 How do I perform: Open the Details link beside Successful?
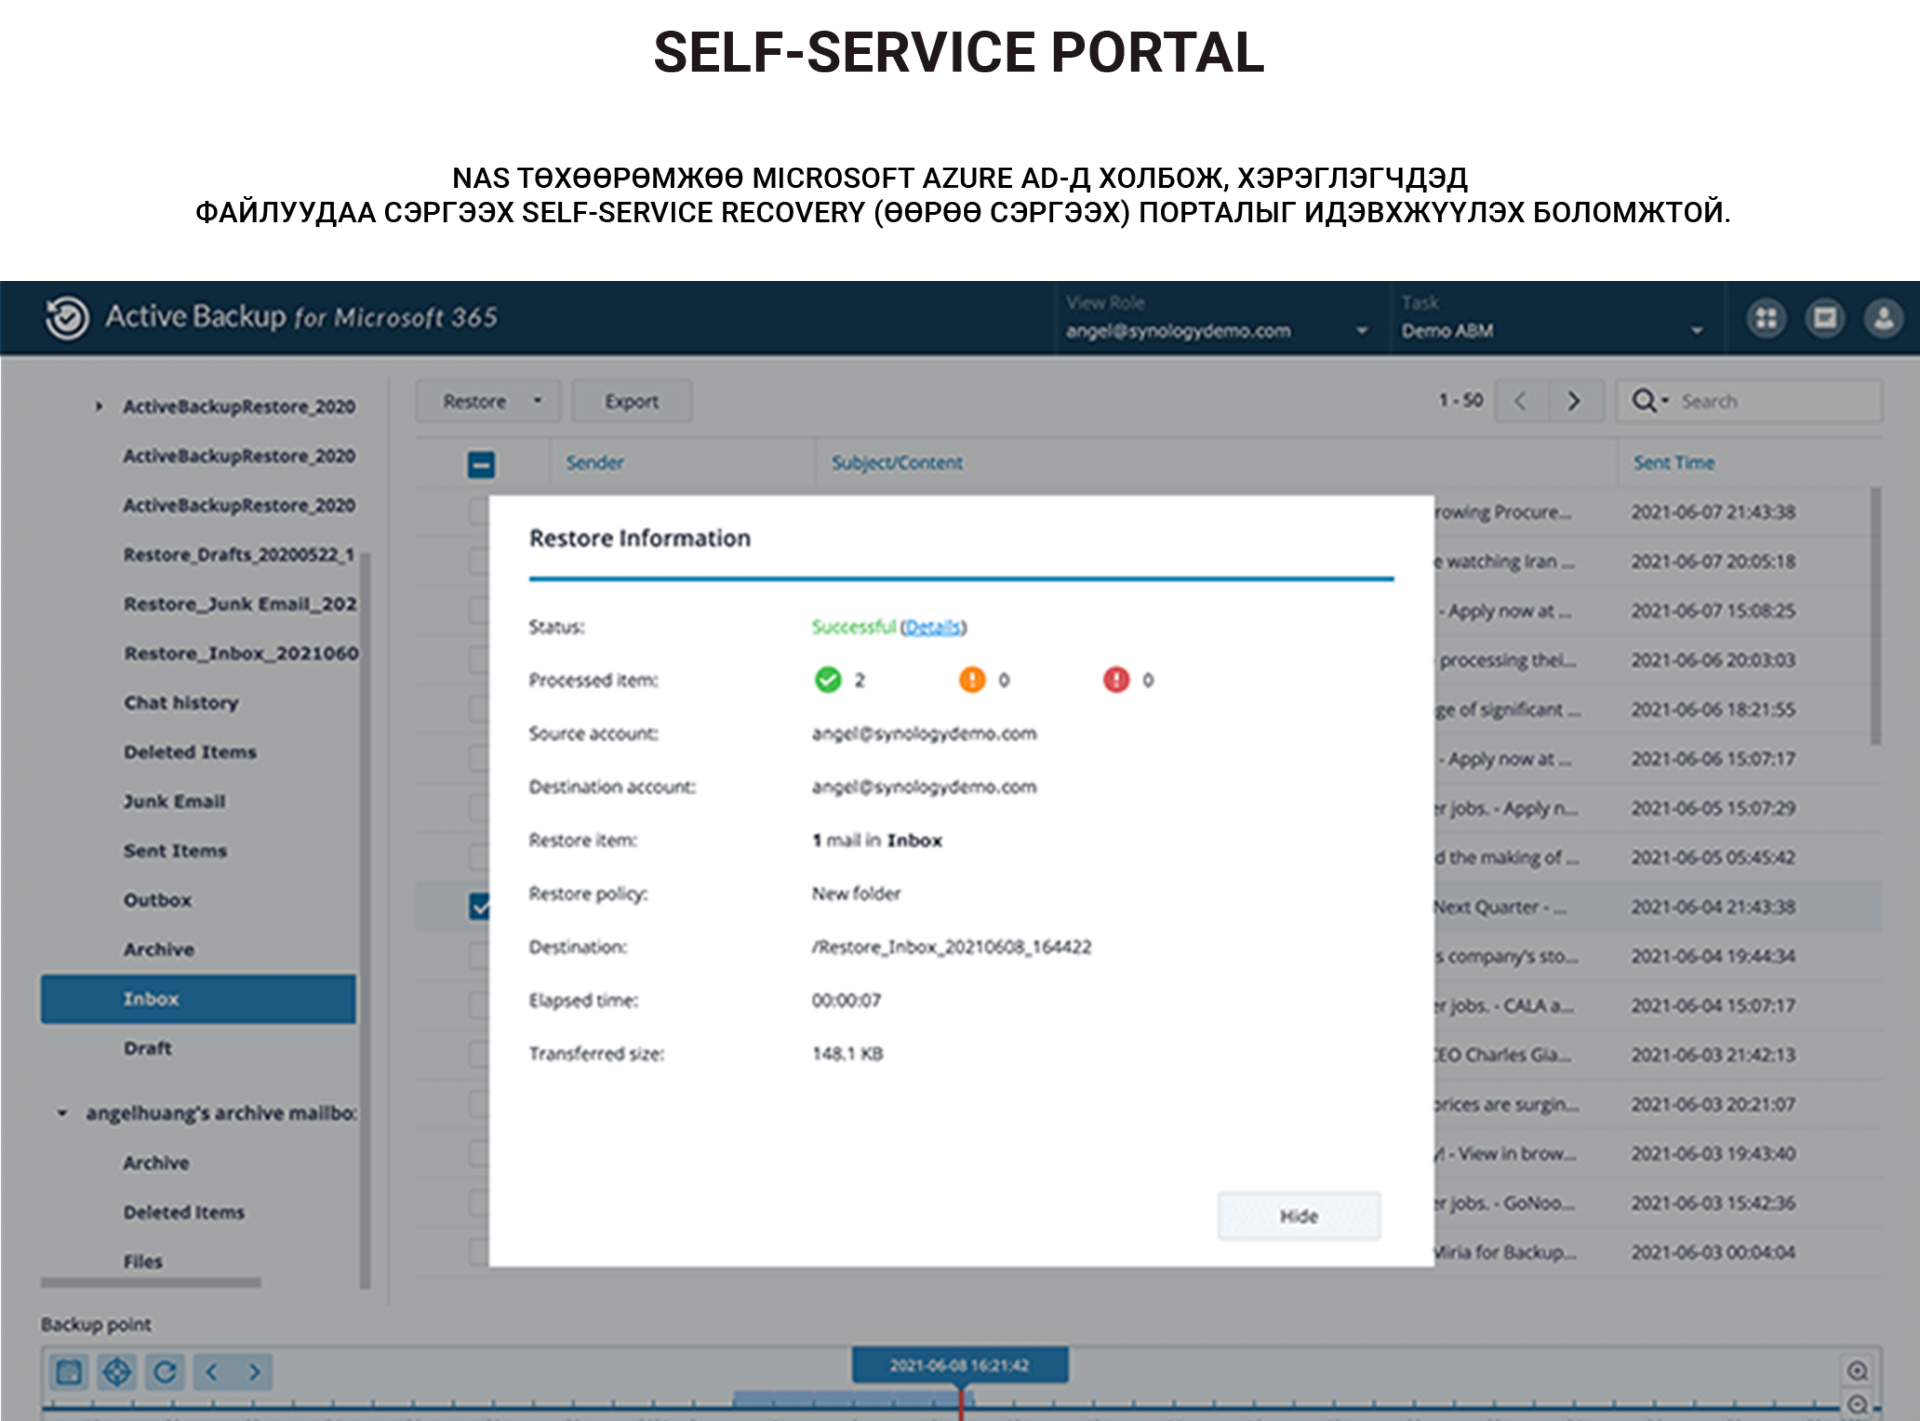[x=933, y=627]
